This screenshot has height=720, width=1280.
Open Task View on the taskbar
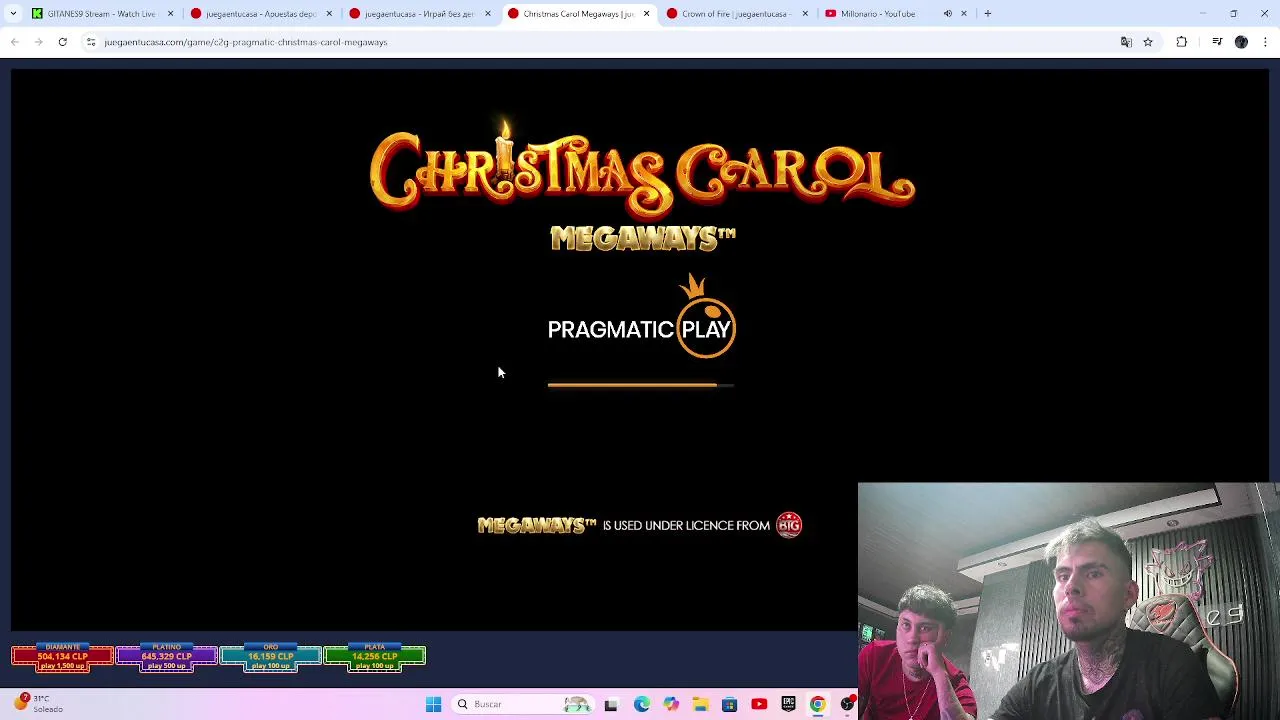click(x=611, y=704)
